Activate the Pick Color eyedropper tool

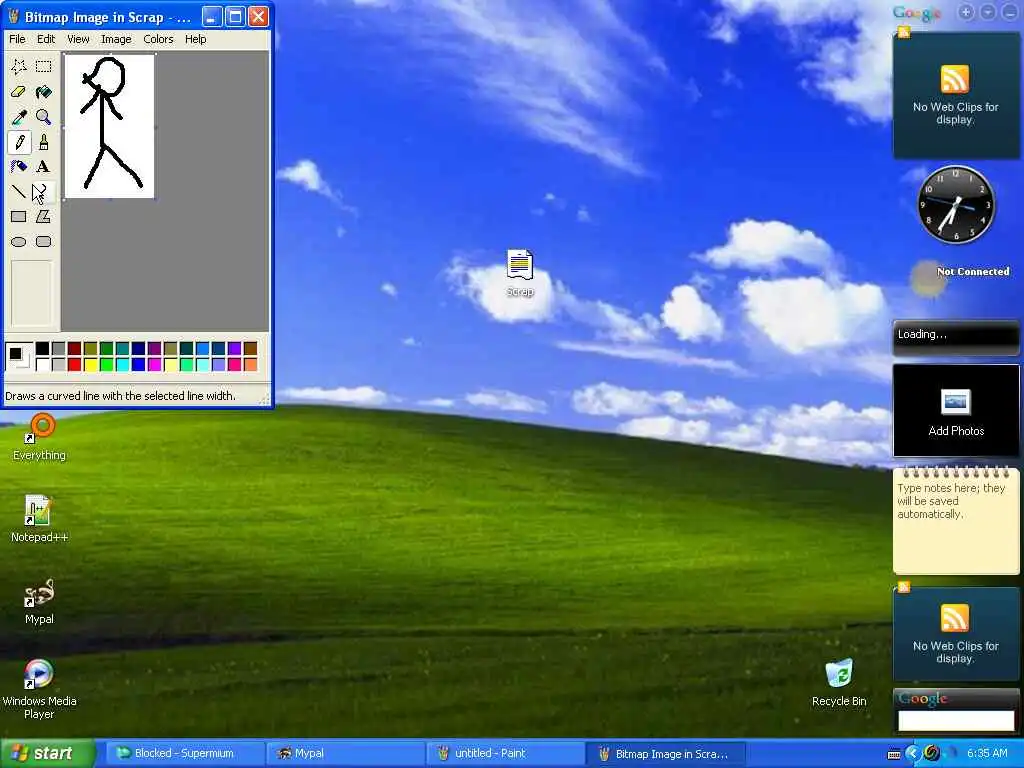point(19,117)
